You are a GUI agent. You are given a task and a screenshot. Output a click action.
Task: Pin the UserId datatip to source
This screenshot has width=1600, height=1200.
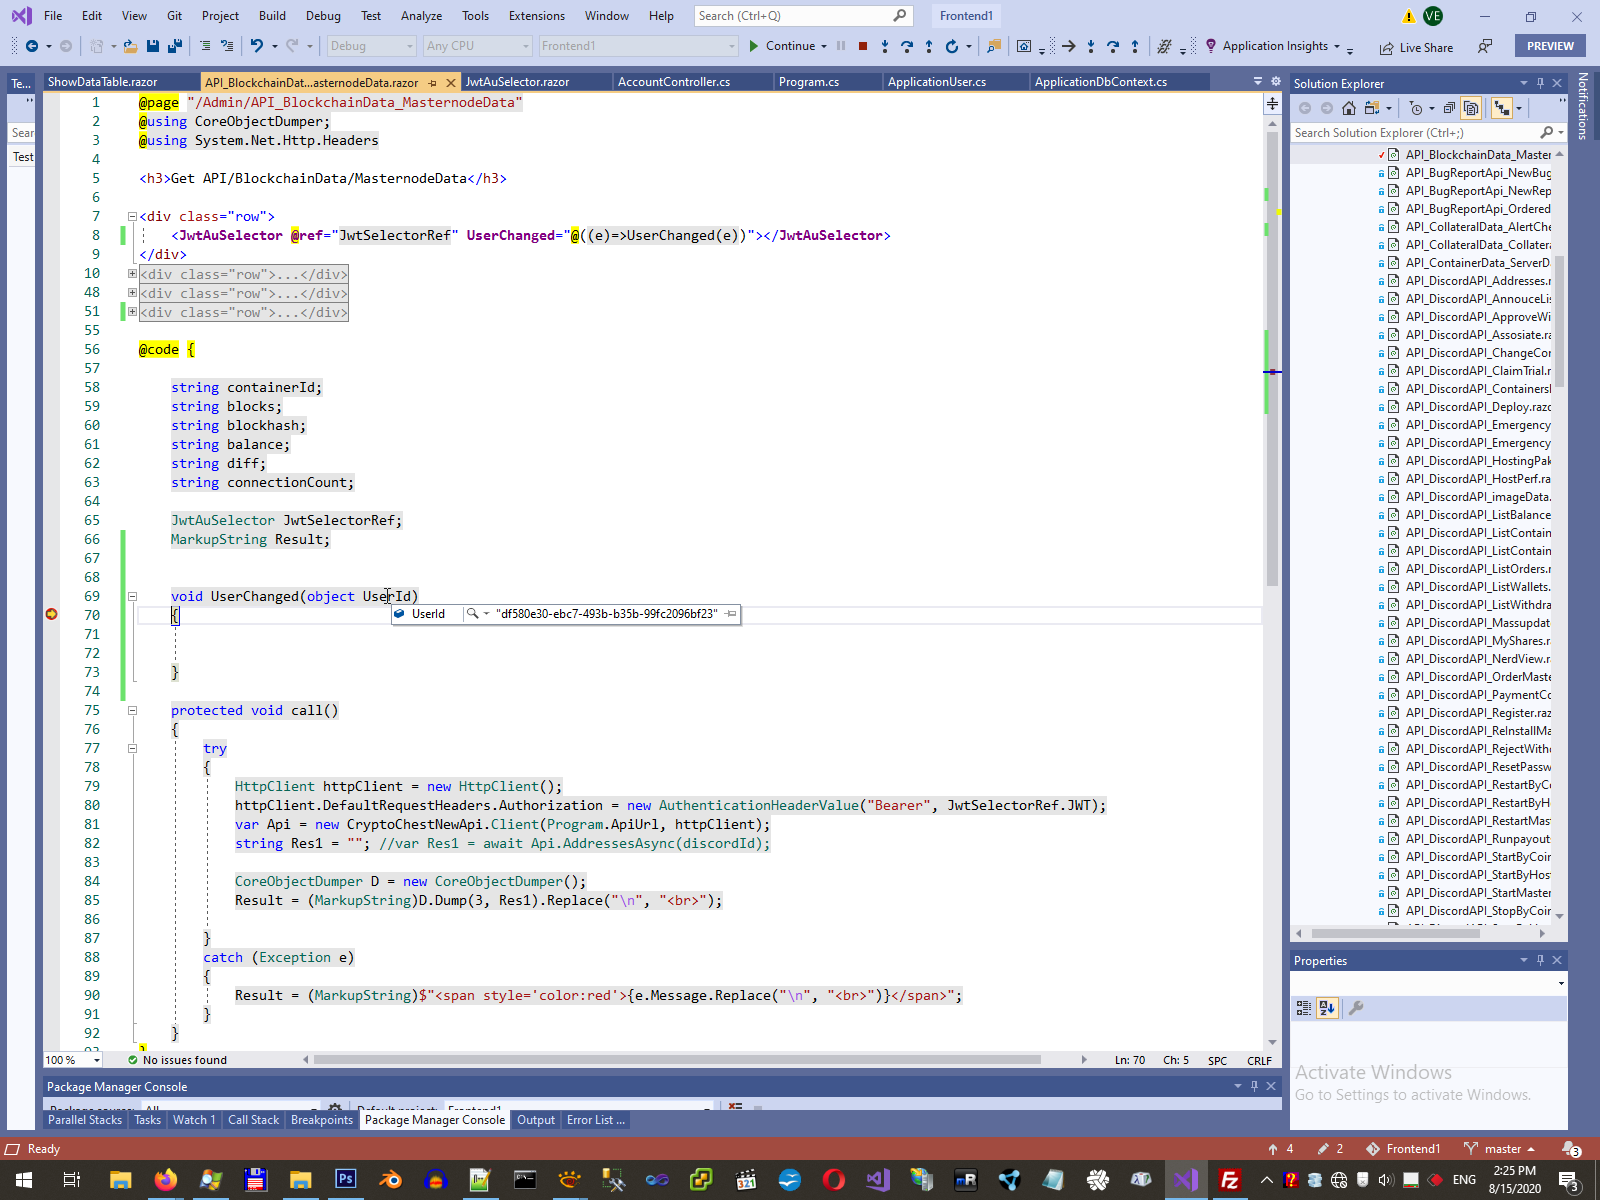coord(731,614)
